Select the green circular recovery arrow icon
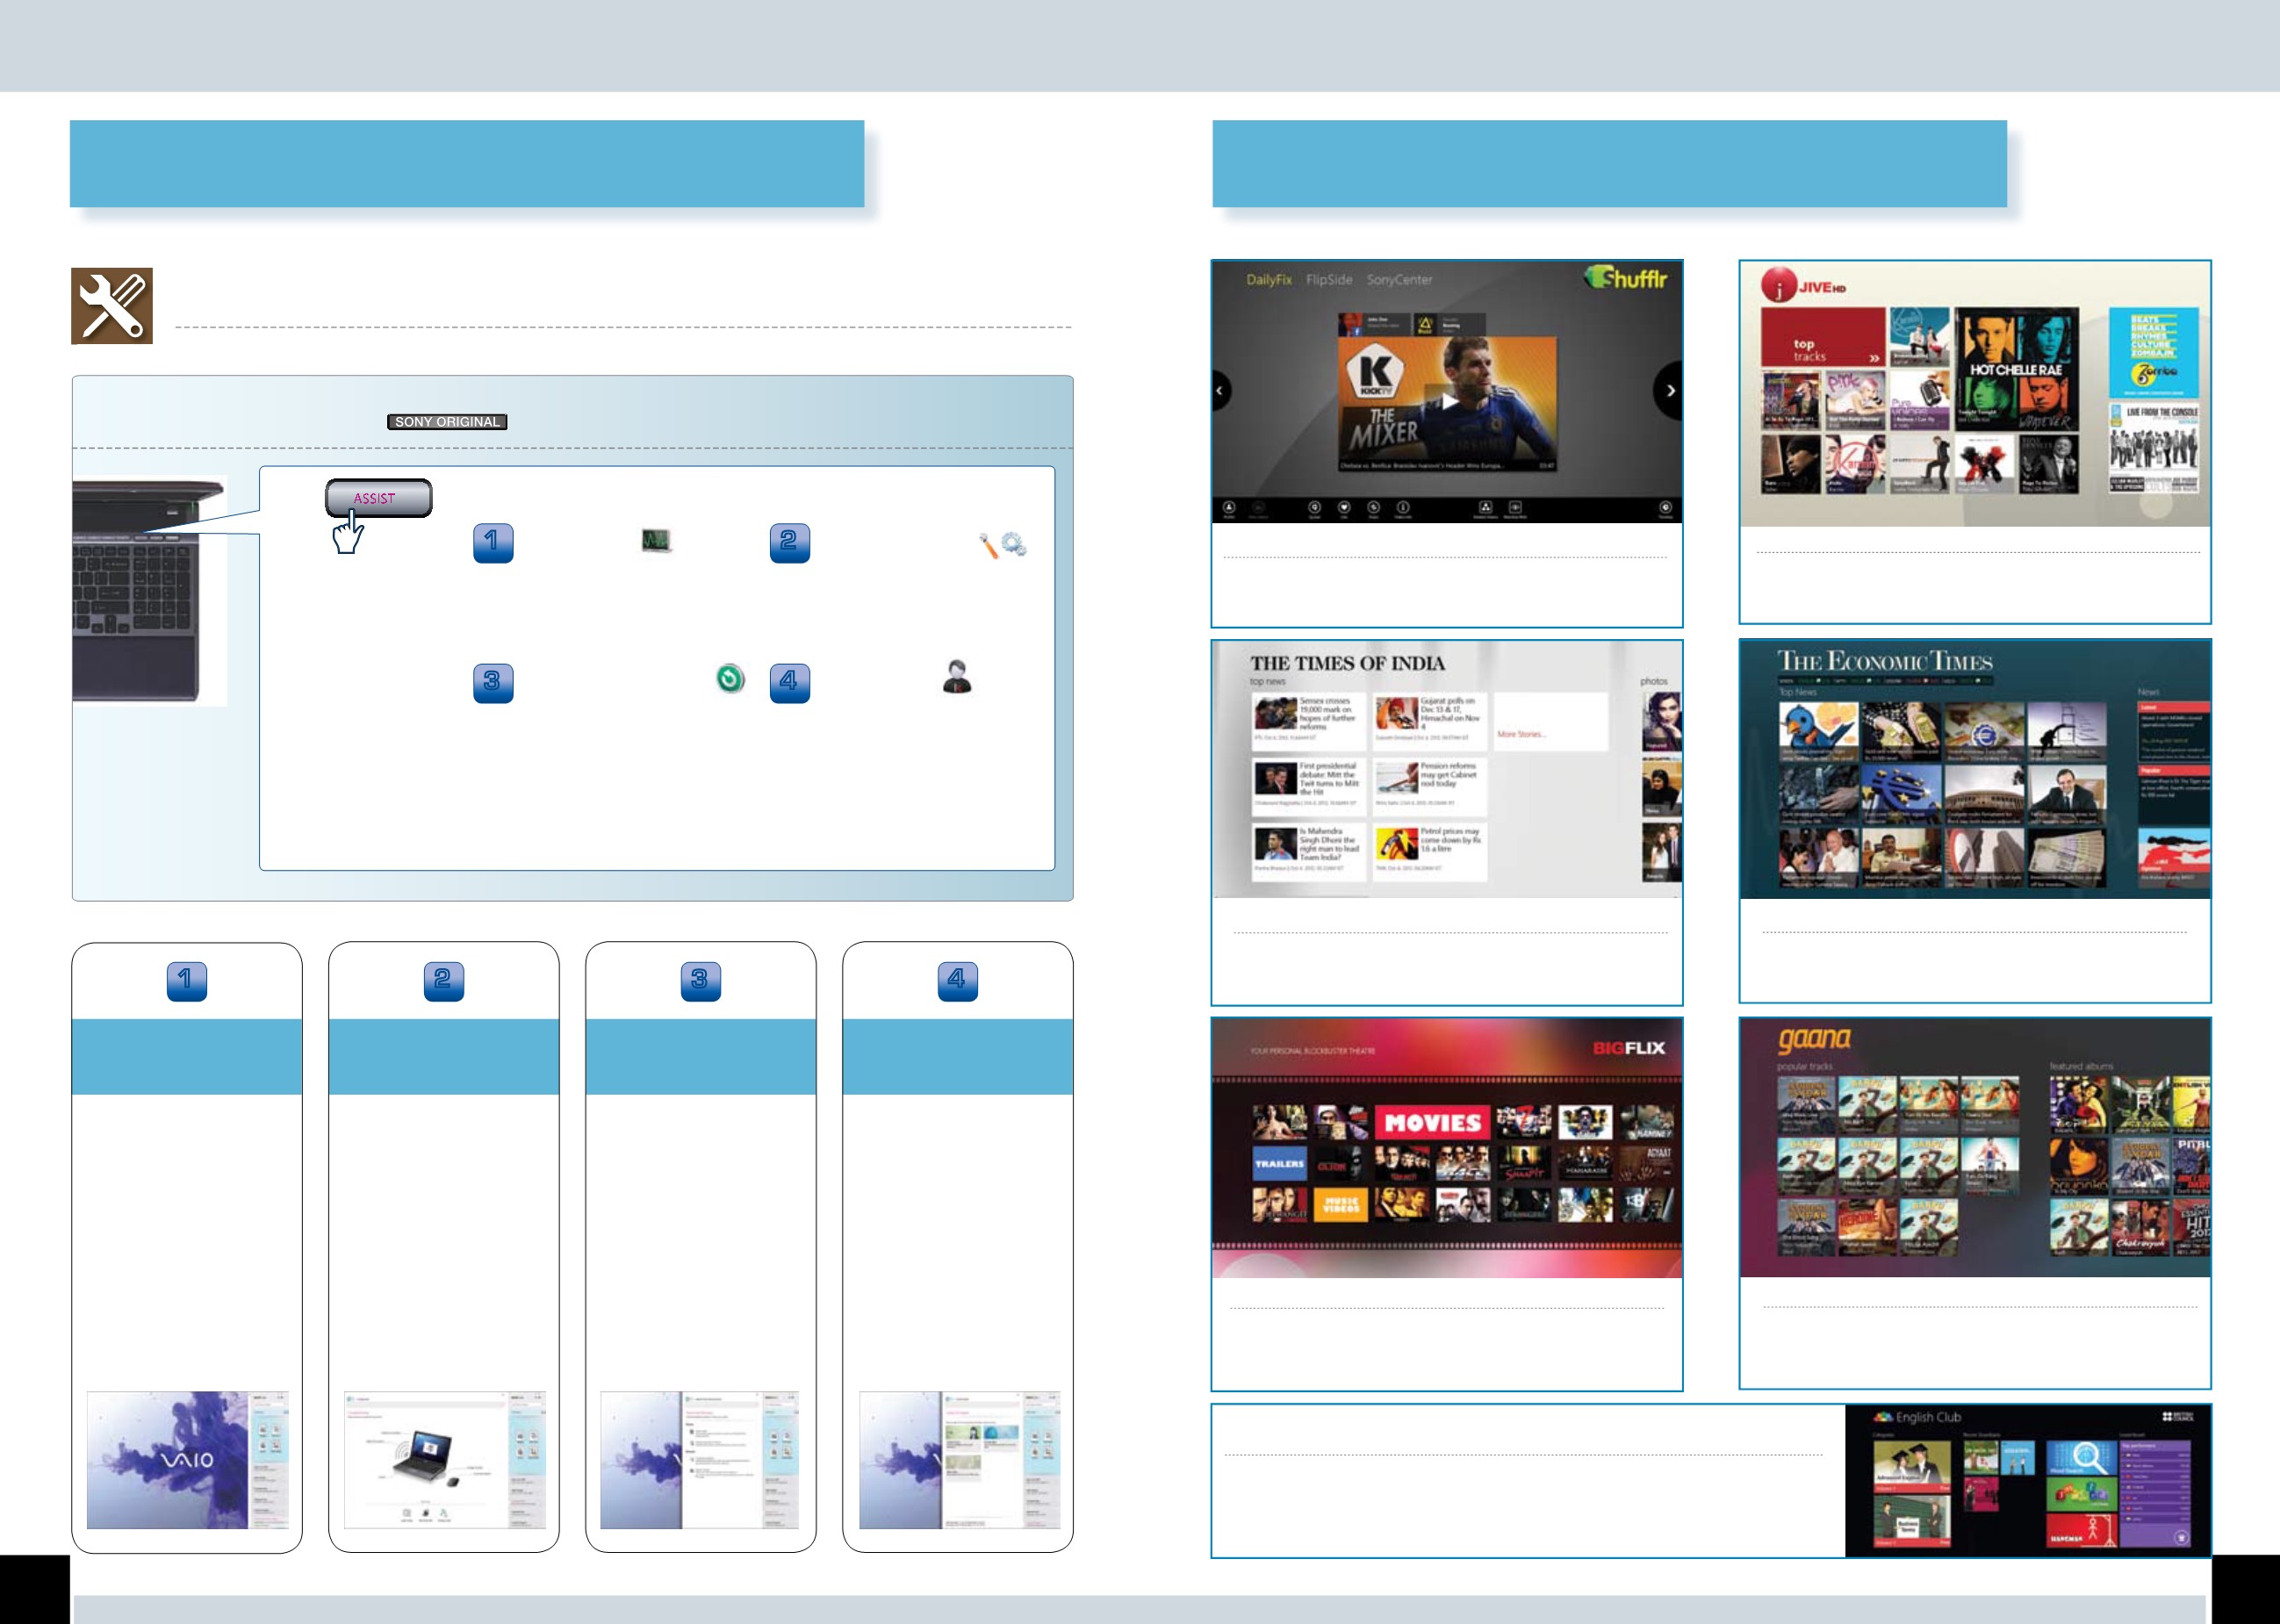 click(730, 679)
